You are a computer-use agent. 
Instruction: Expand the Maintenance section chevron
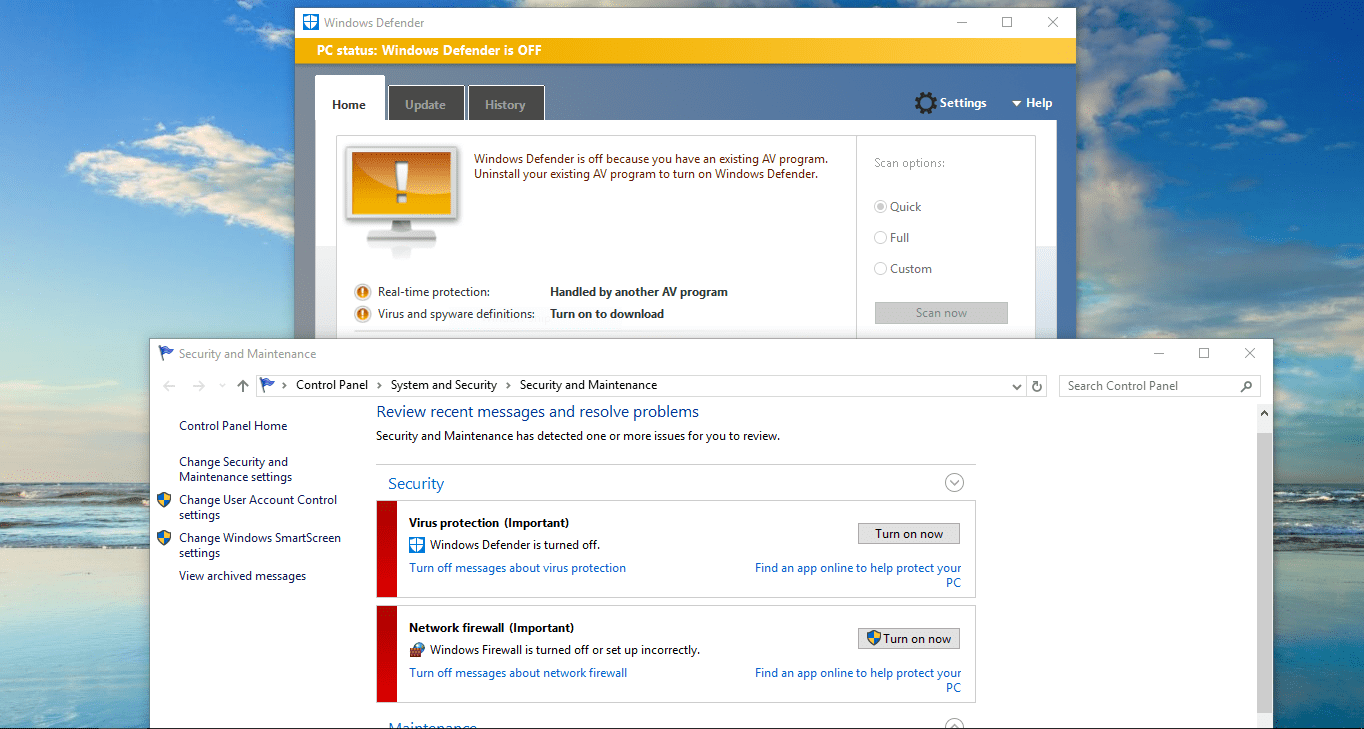click(954, 724)
